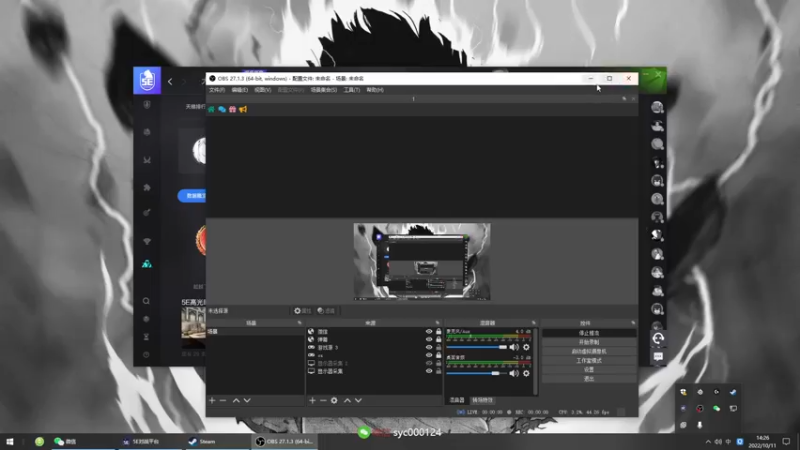Switch to tab next to 混音器
This screenshot has height=450, width=800.
(x=482, y=401)
